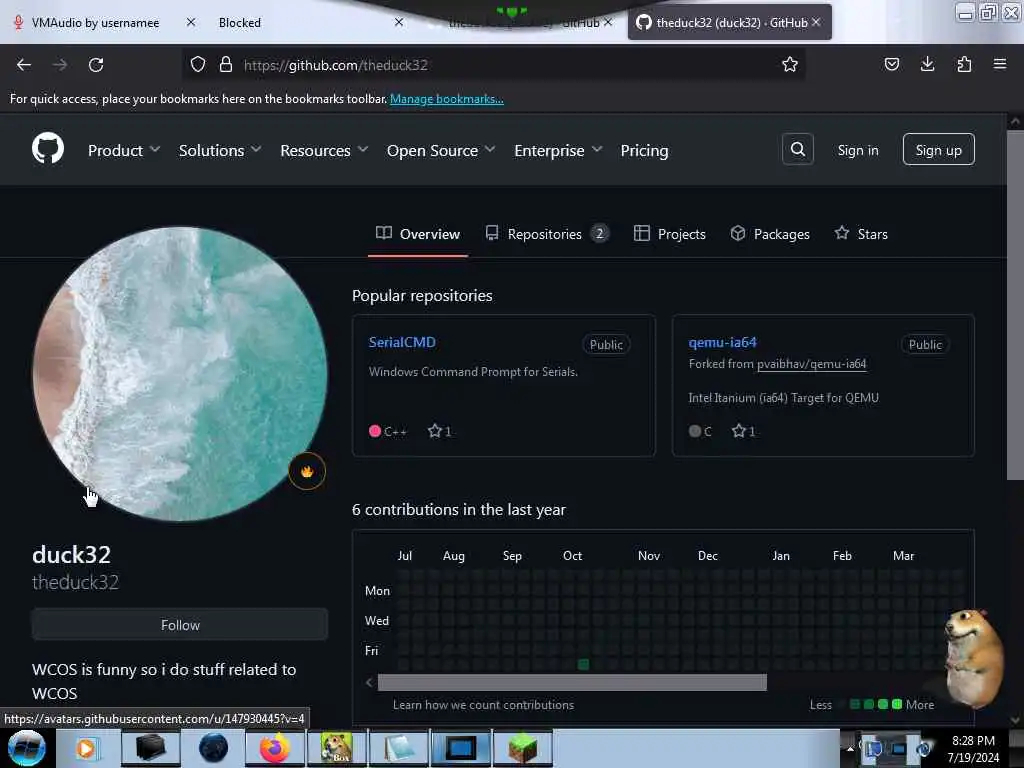Launch Firefox from the taskbar
This screenshot has height=768, width=1024.
275,748
